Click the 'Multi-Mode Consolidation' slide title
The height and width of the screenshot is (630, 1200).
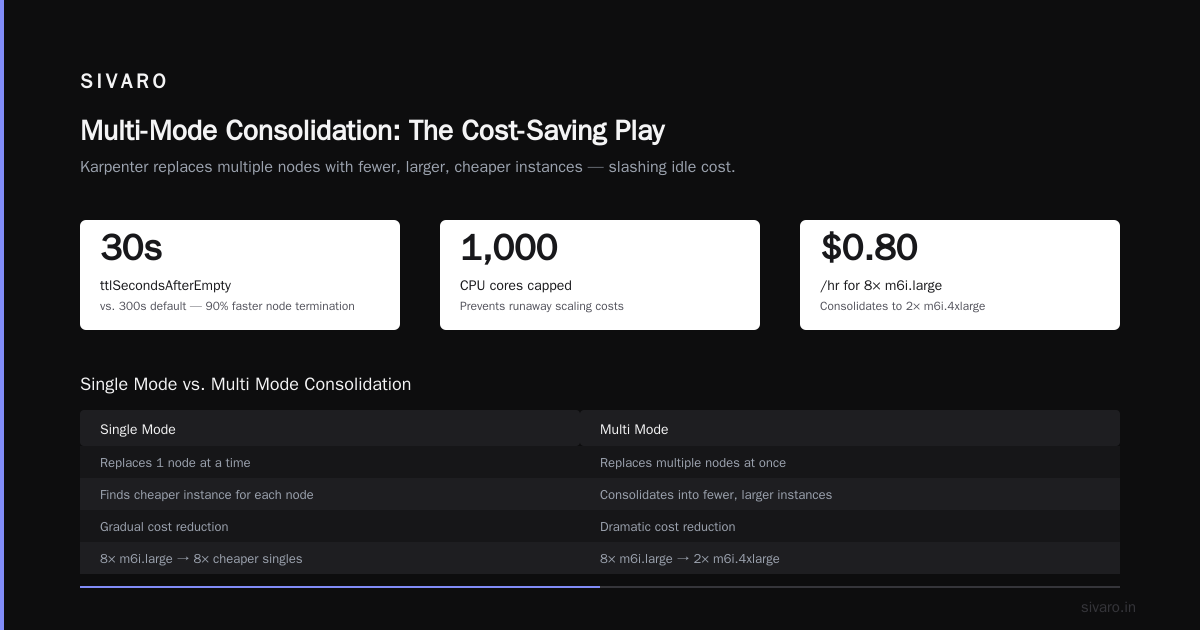click(x=372, y=131)
